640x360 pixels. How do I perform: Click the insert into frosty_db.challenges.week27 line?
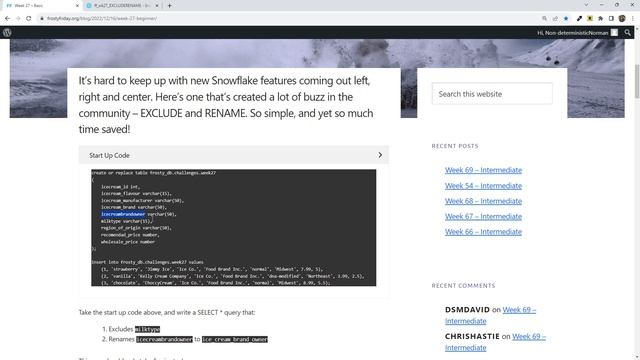[x=147, y=262]
